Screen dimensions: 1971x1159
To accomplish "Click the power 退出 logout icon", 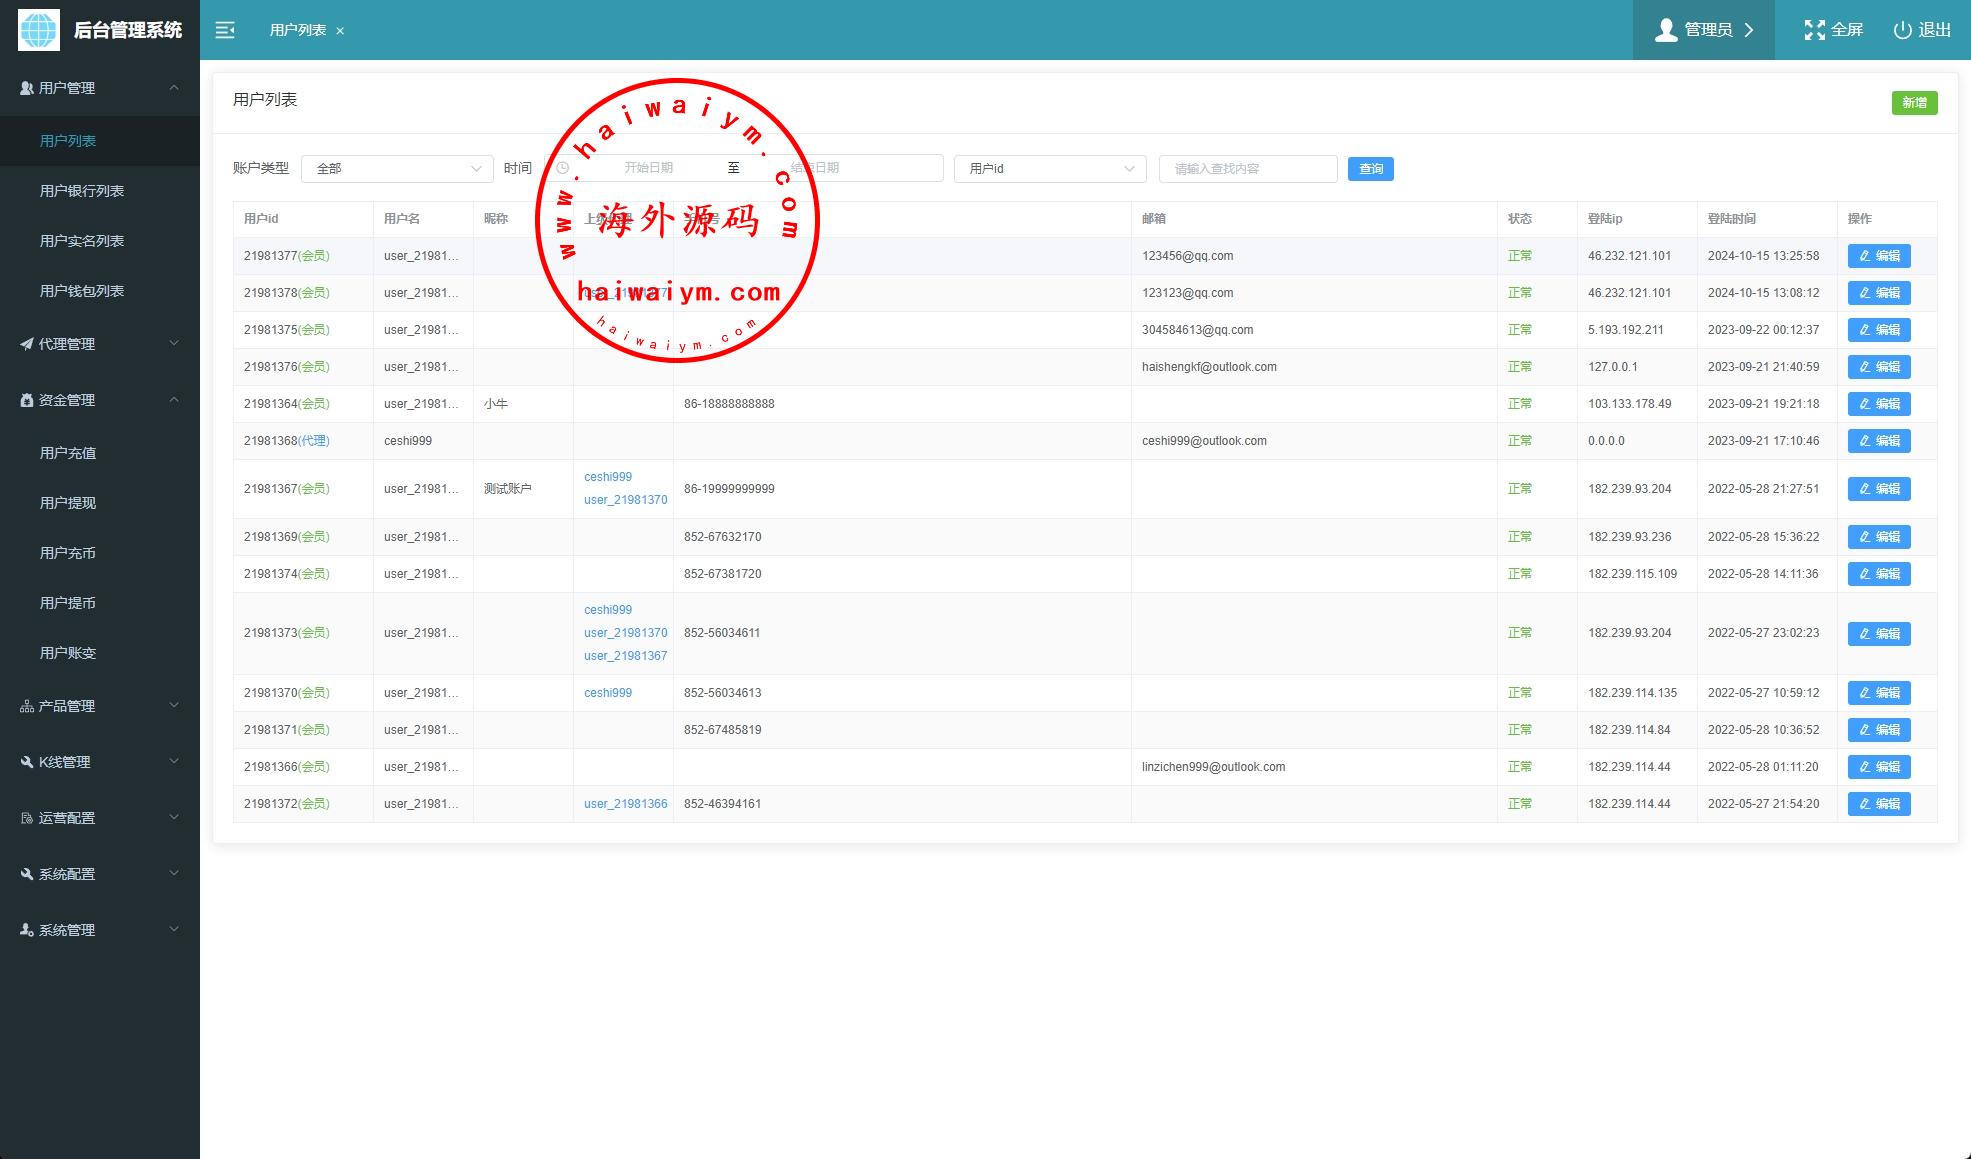I will point(1902,30).
